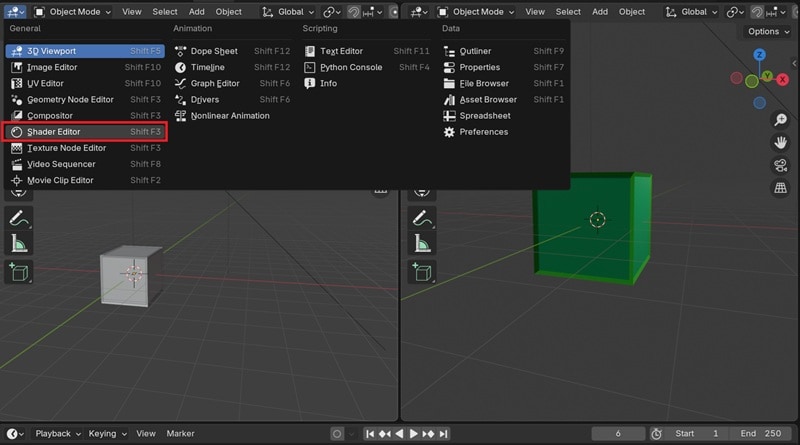Click the Python Console terminal icon
Screen dimensions: 800x445
click(x=309, y=67)
